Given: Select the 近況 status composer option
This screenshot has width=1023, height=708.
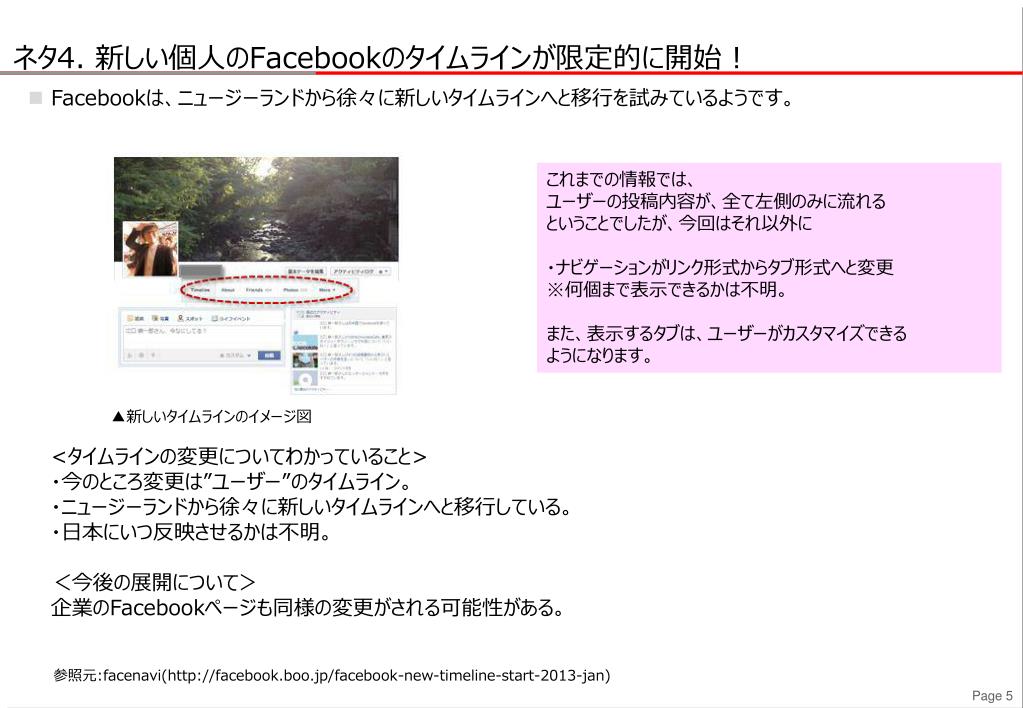Looking at the screenshot, I should 135,318.
